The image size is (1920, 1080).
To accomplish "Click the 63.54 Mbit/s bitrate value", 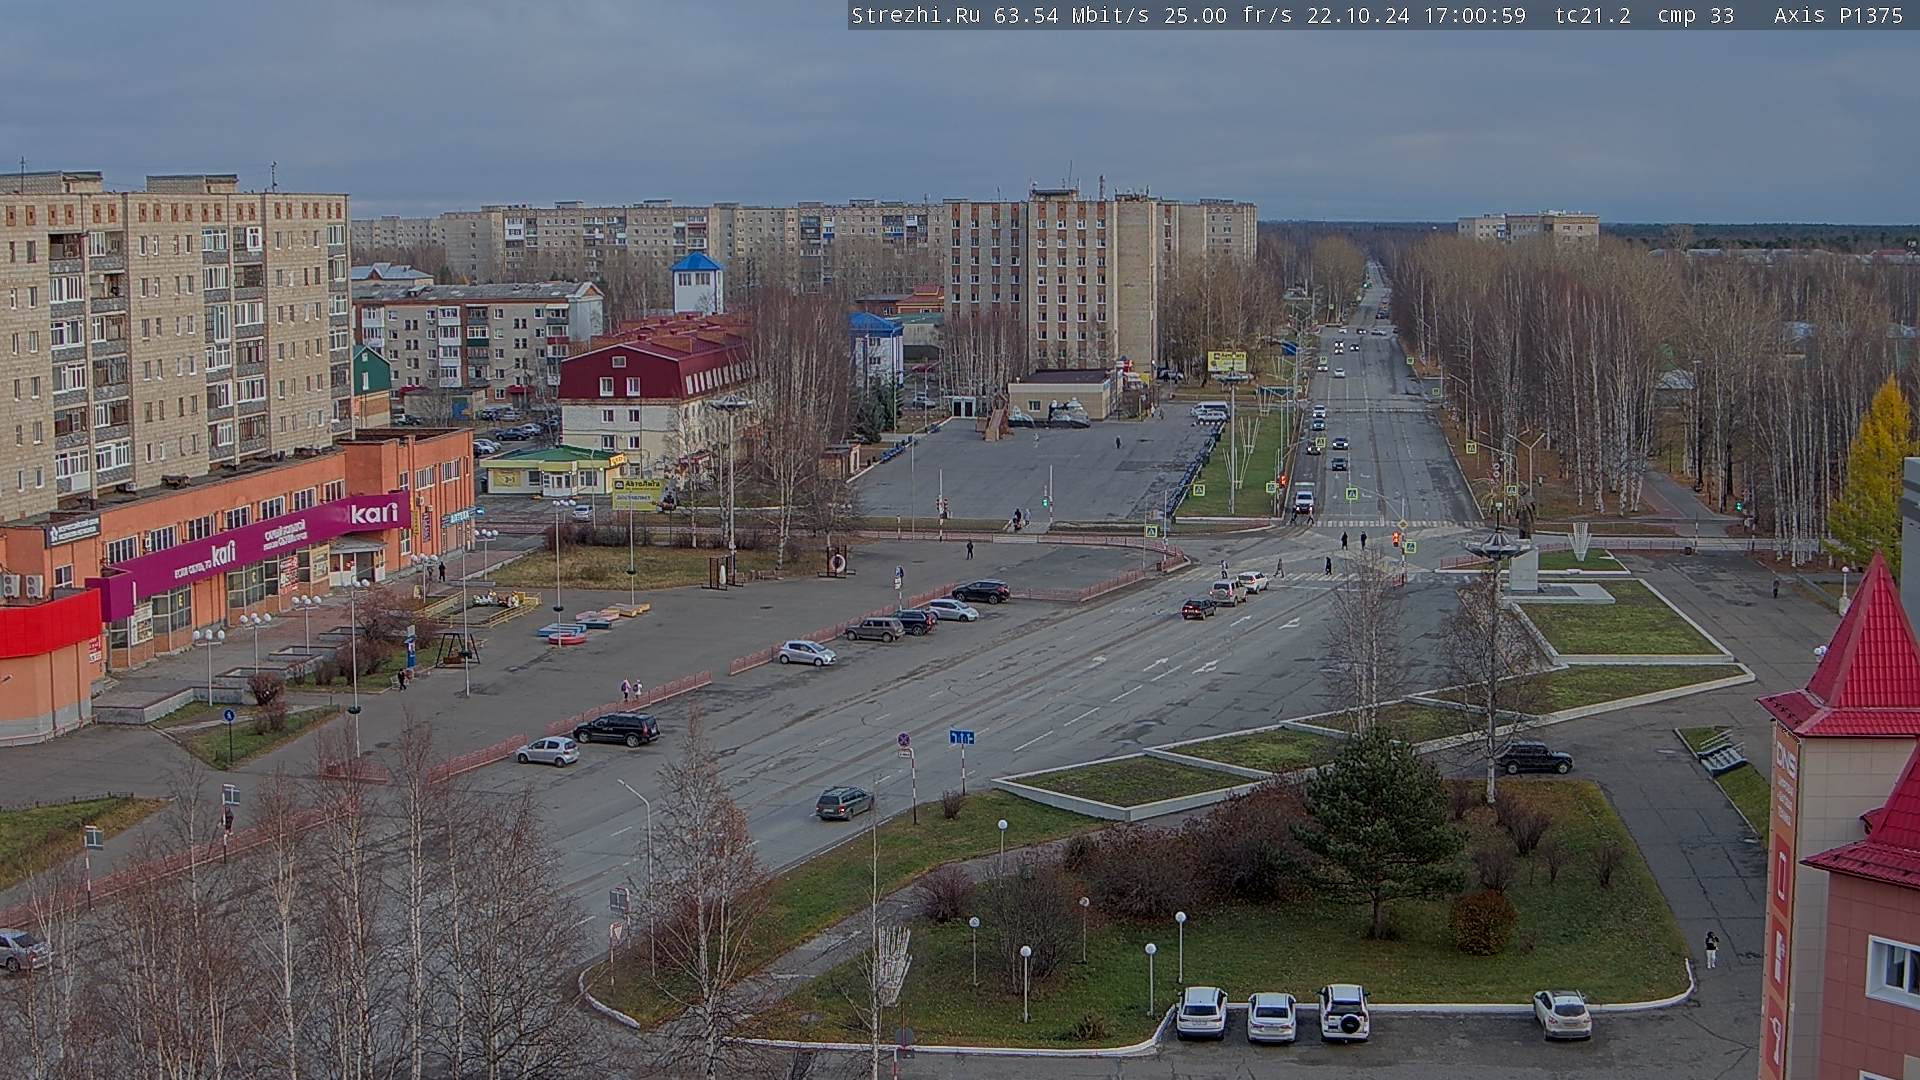I will coord(1071,15).
